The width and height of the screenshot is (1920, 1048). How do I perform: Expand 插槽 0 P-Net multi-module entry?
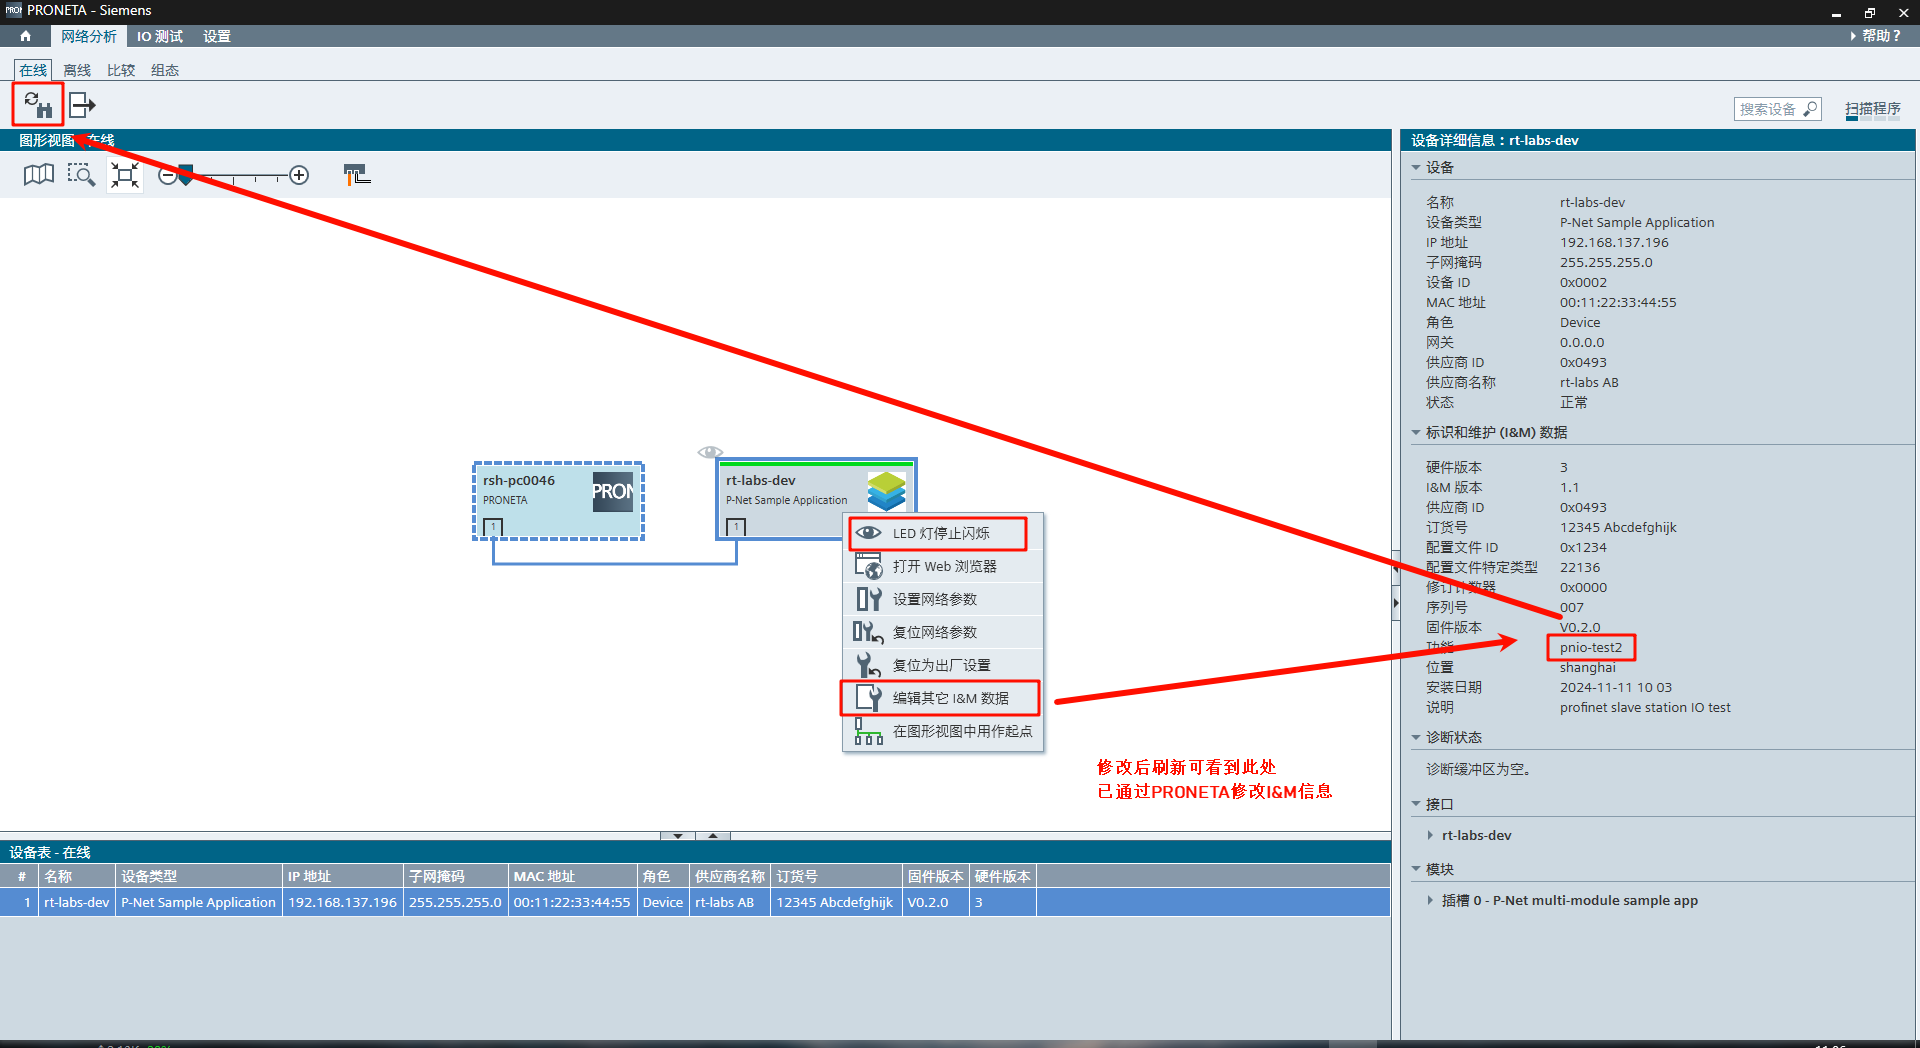point(1430,901)
